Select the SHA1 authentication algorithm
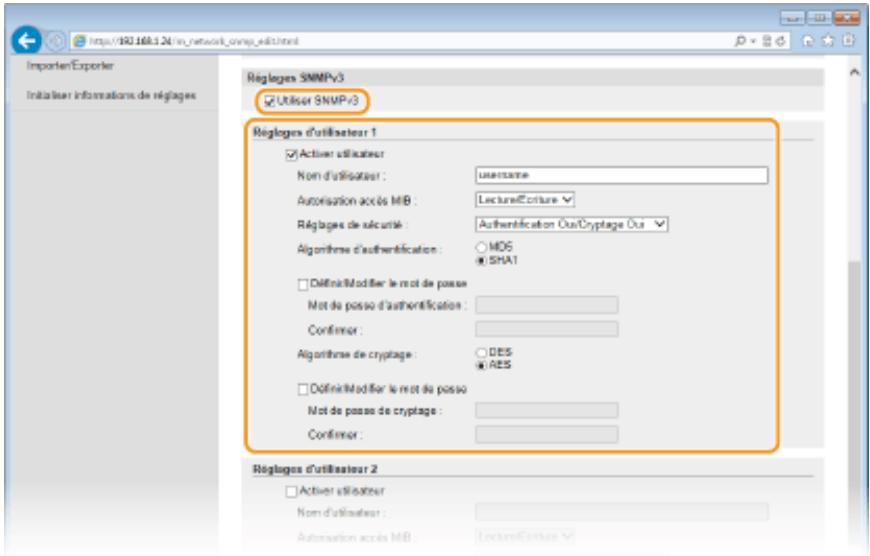The image size is (870, 556). click(481, 260)
